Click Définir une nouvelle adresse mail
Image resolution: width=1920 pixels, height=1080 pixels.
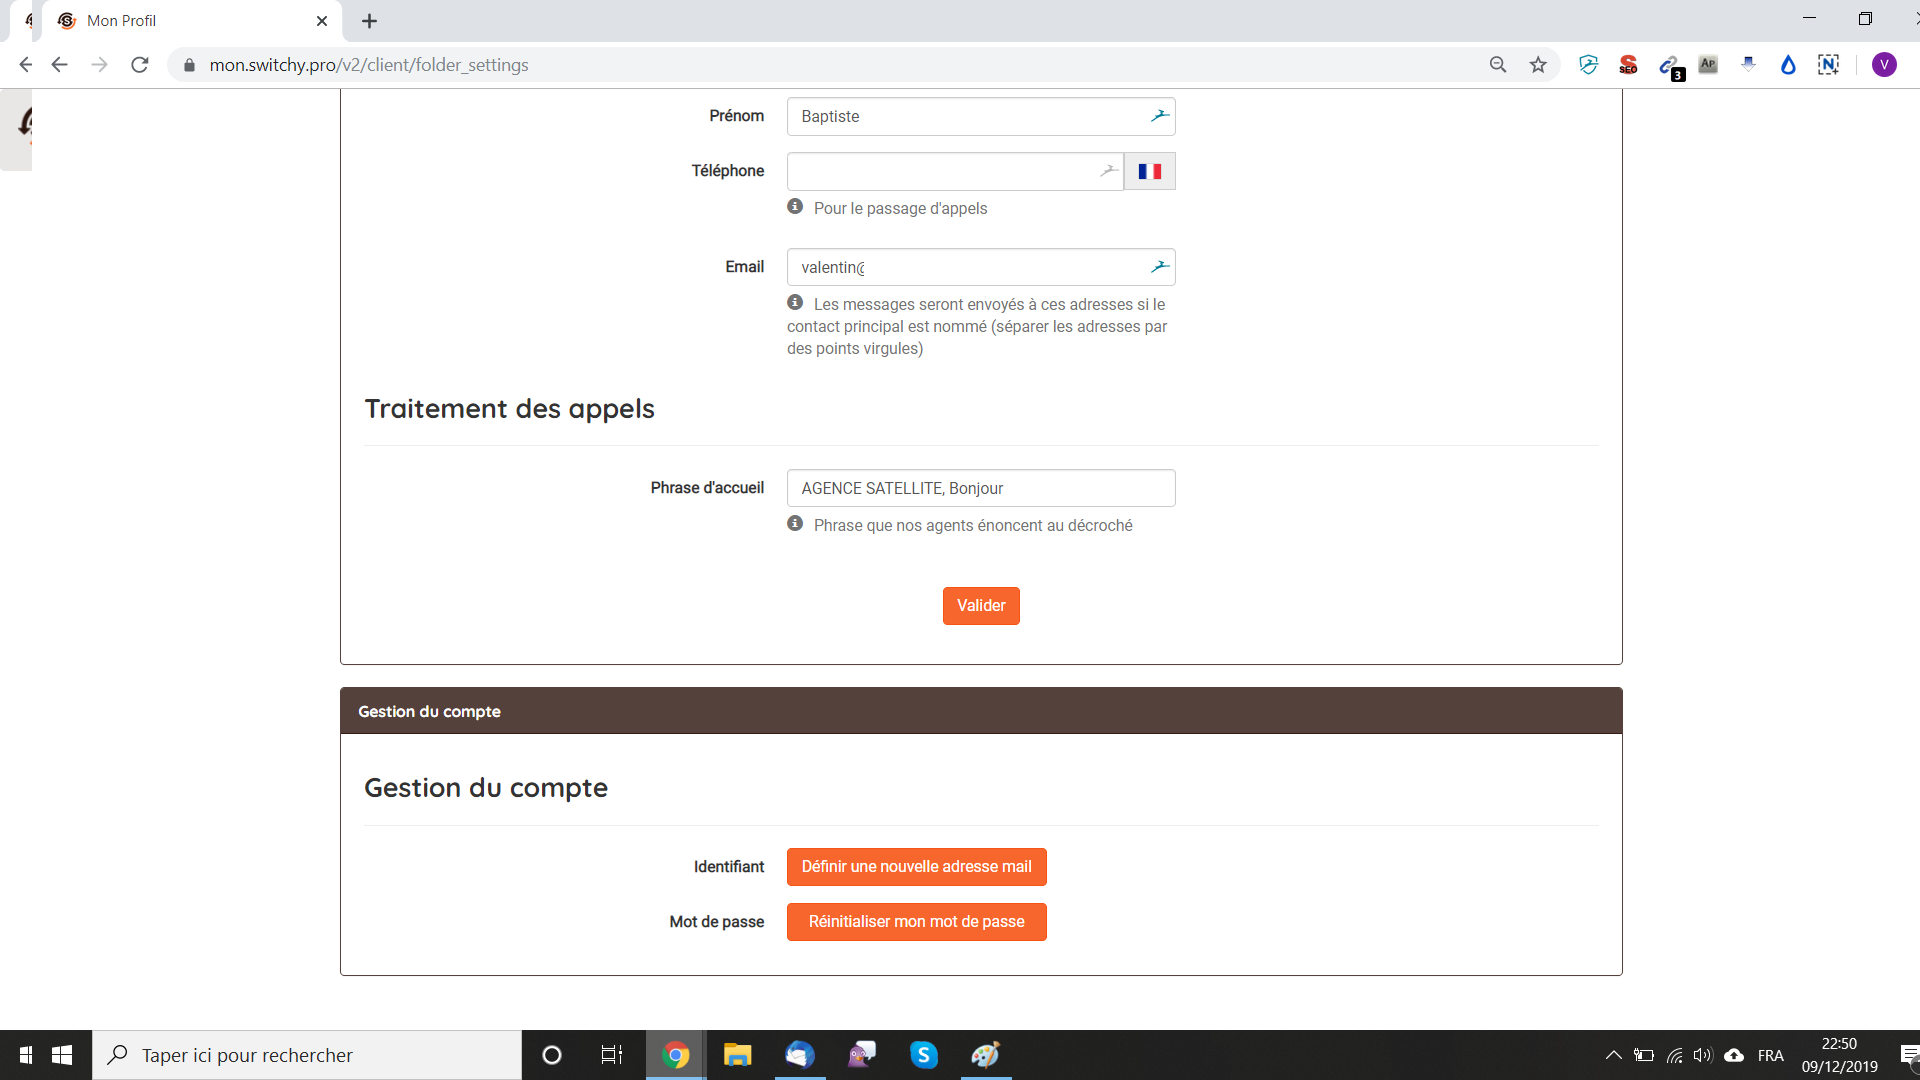pyautogui.click(x=916, y=867)
